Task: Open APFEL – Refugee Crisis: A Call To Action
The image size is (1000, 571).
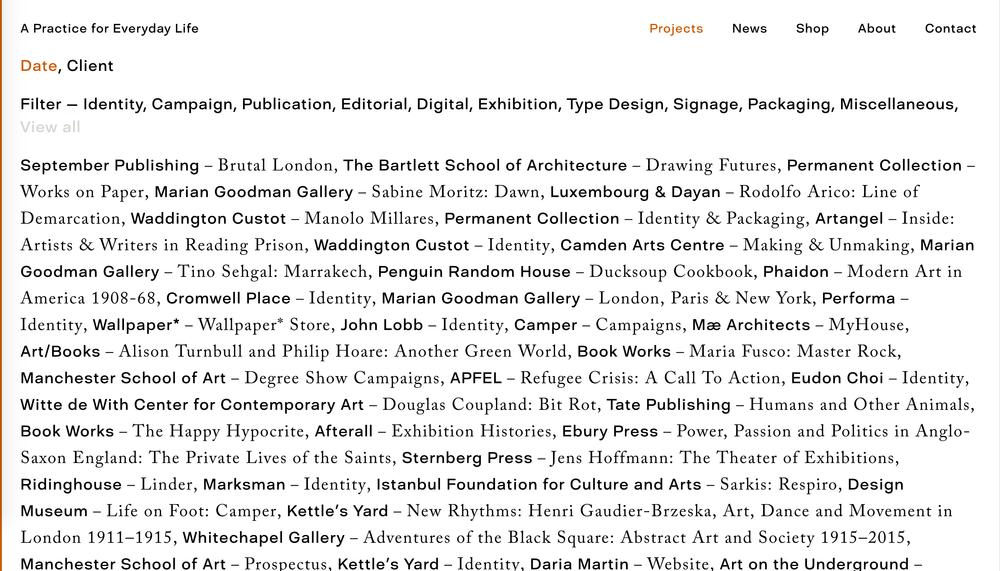Action: pos(615,378)
